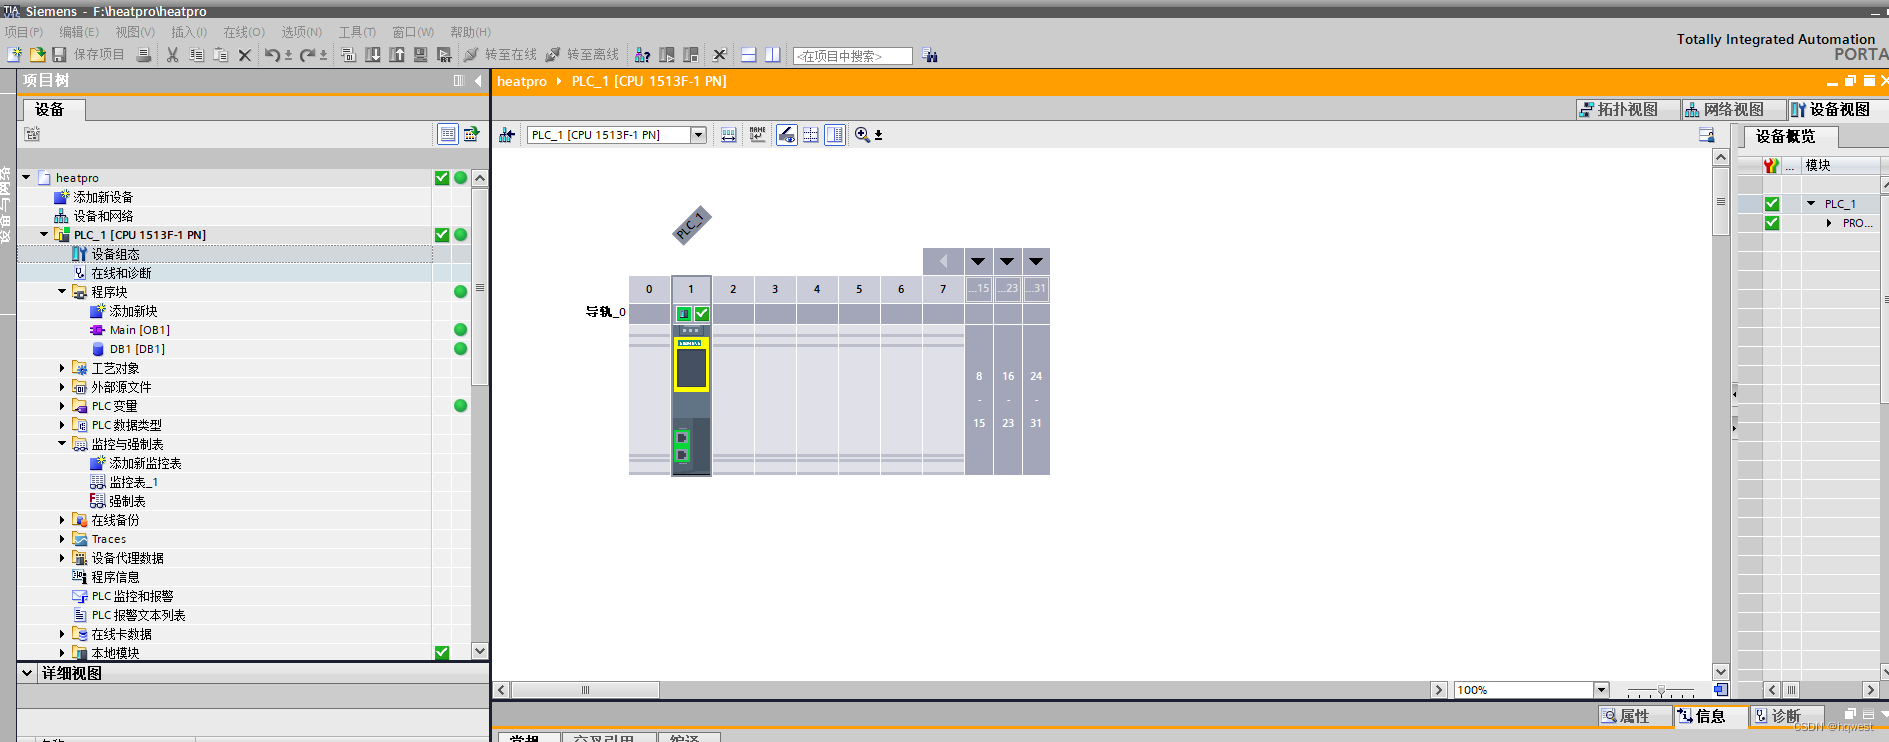Open 帮助(H) menu
Screen dimensions: 1889x742
coord(470,32)
